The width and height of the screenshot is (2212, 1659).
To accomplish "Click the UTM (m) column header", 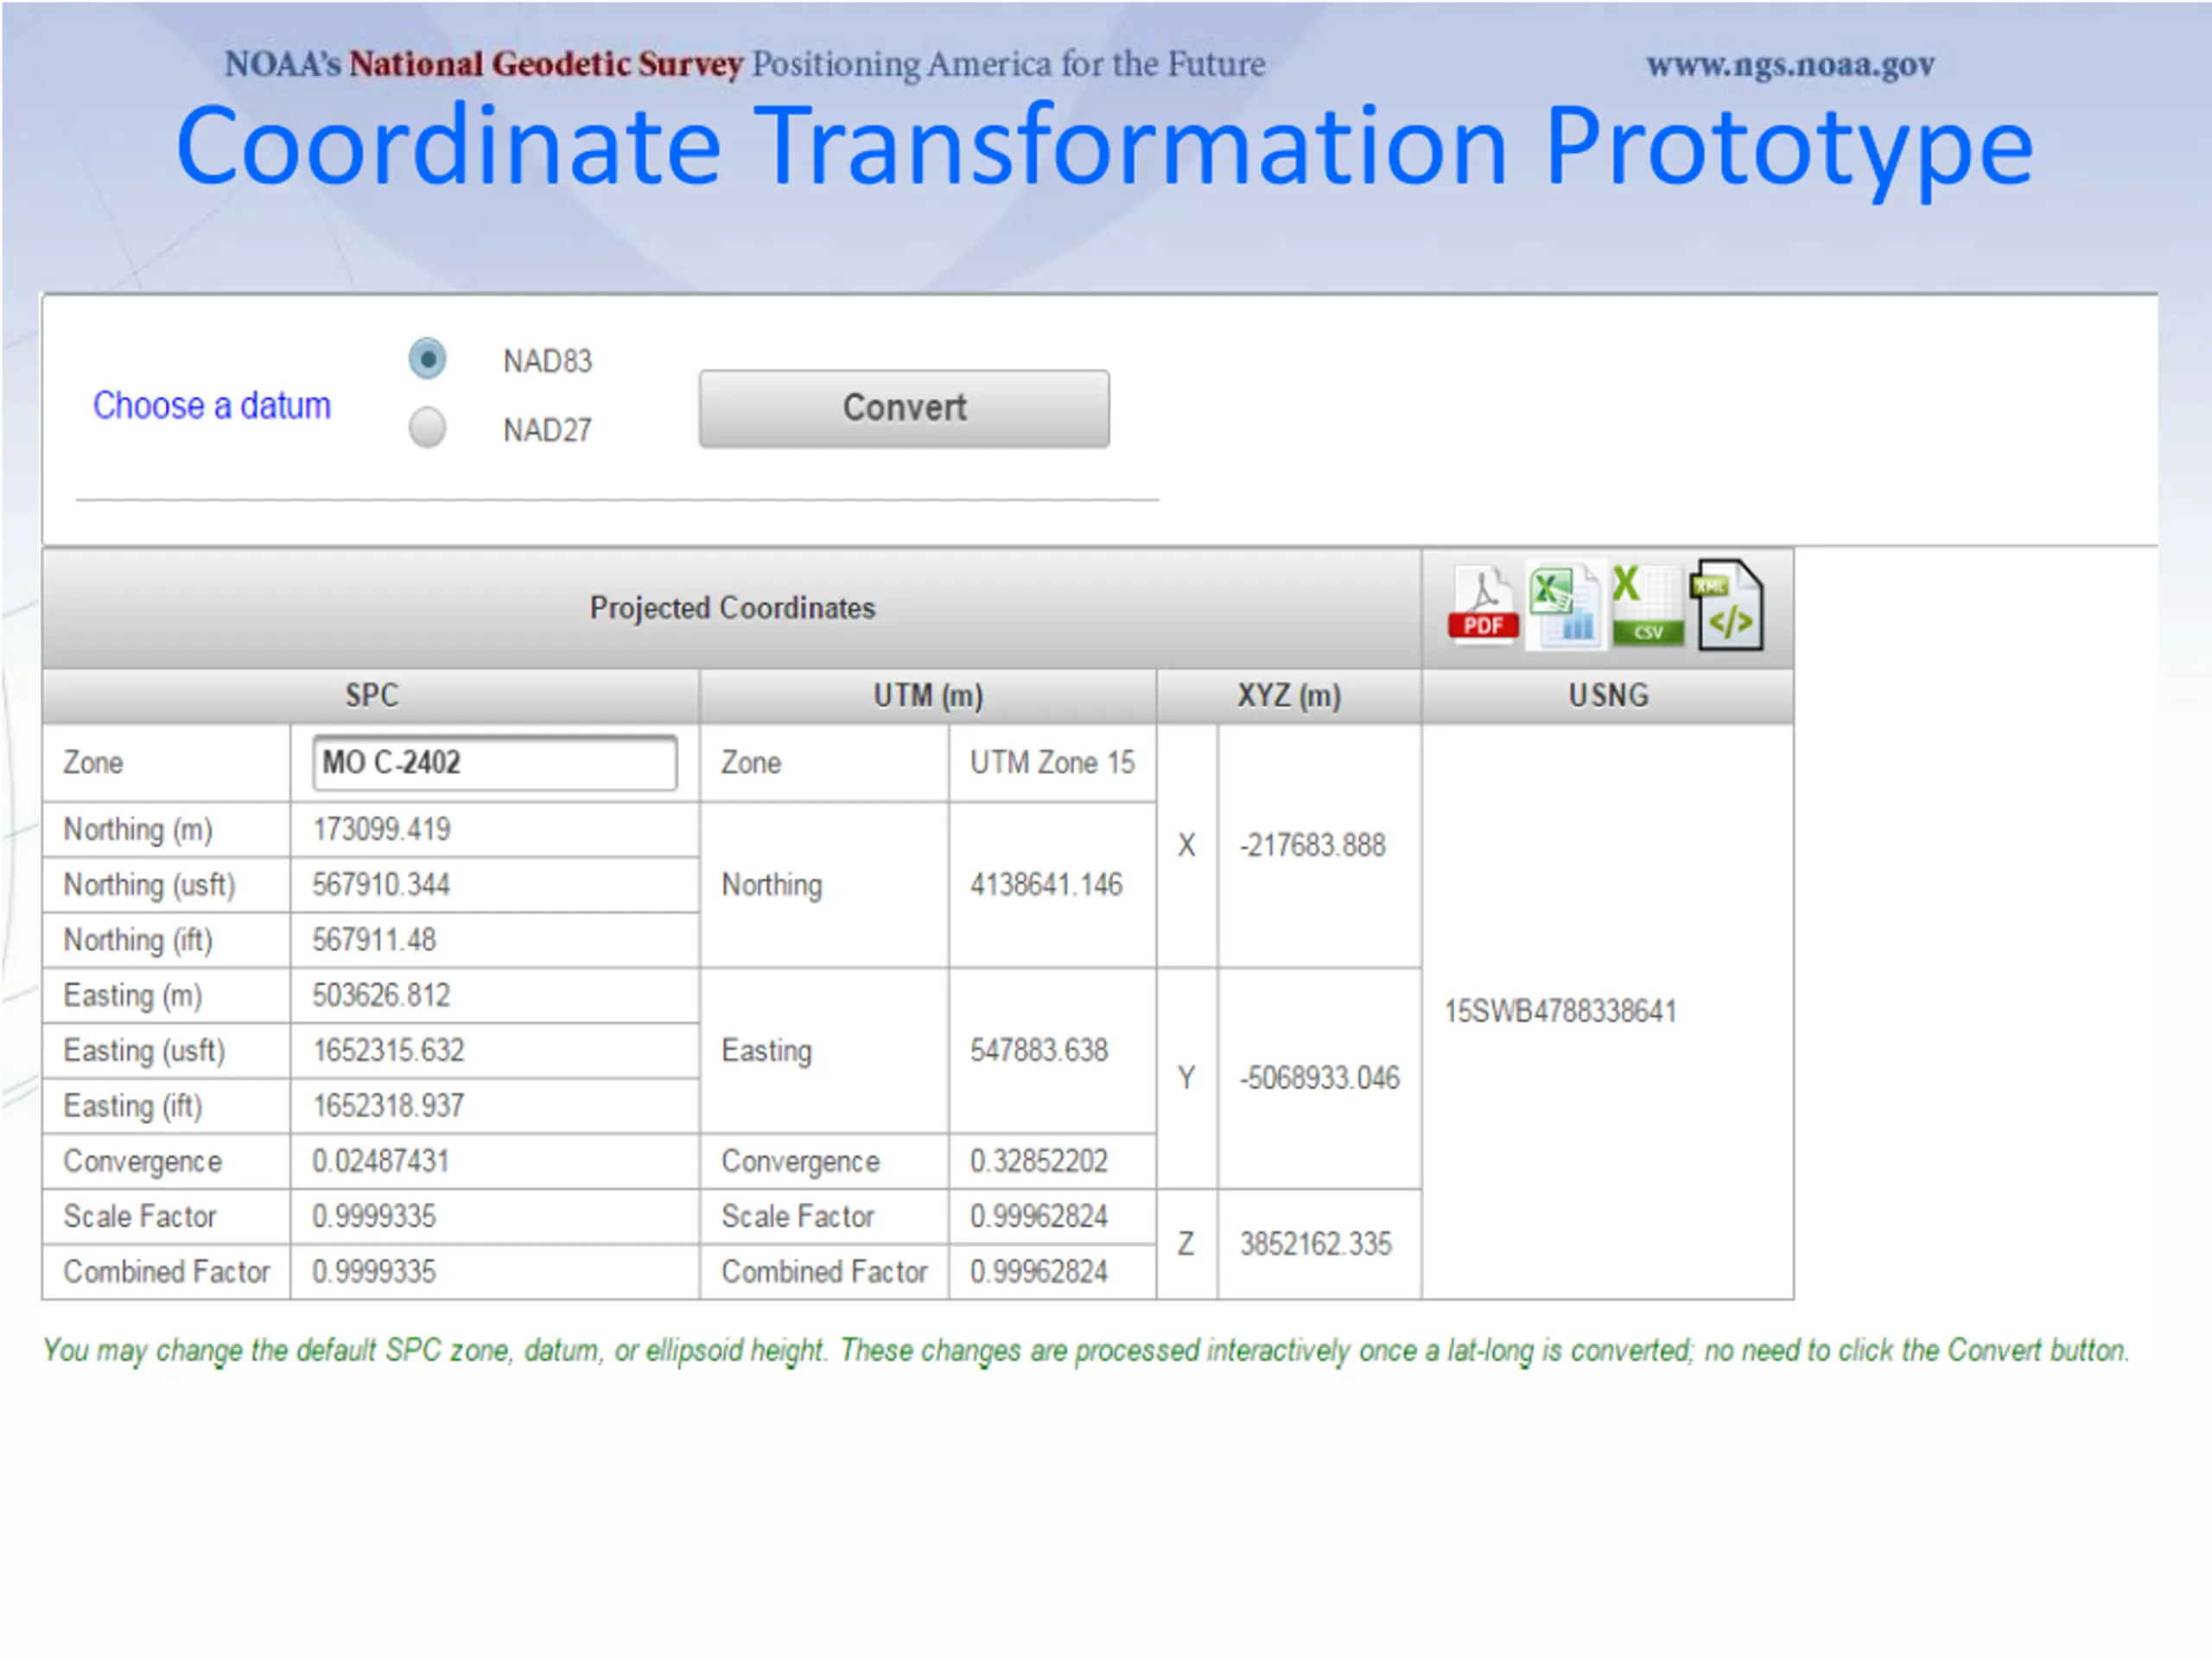I will [928, 696].
